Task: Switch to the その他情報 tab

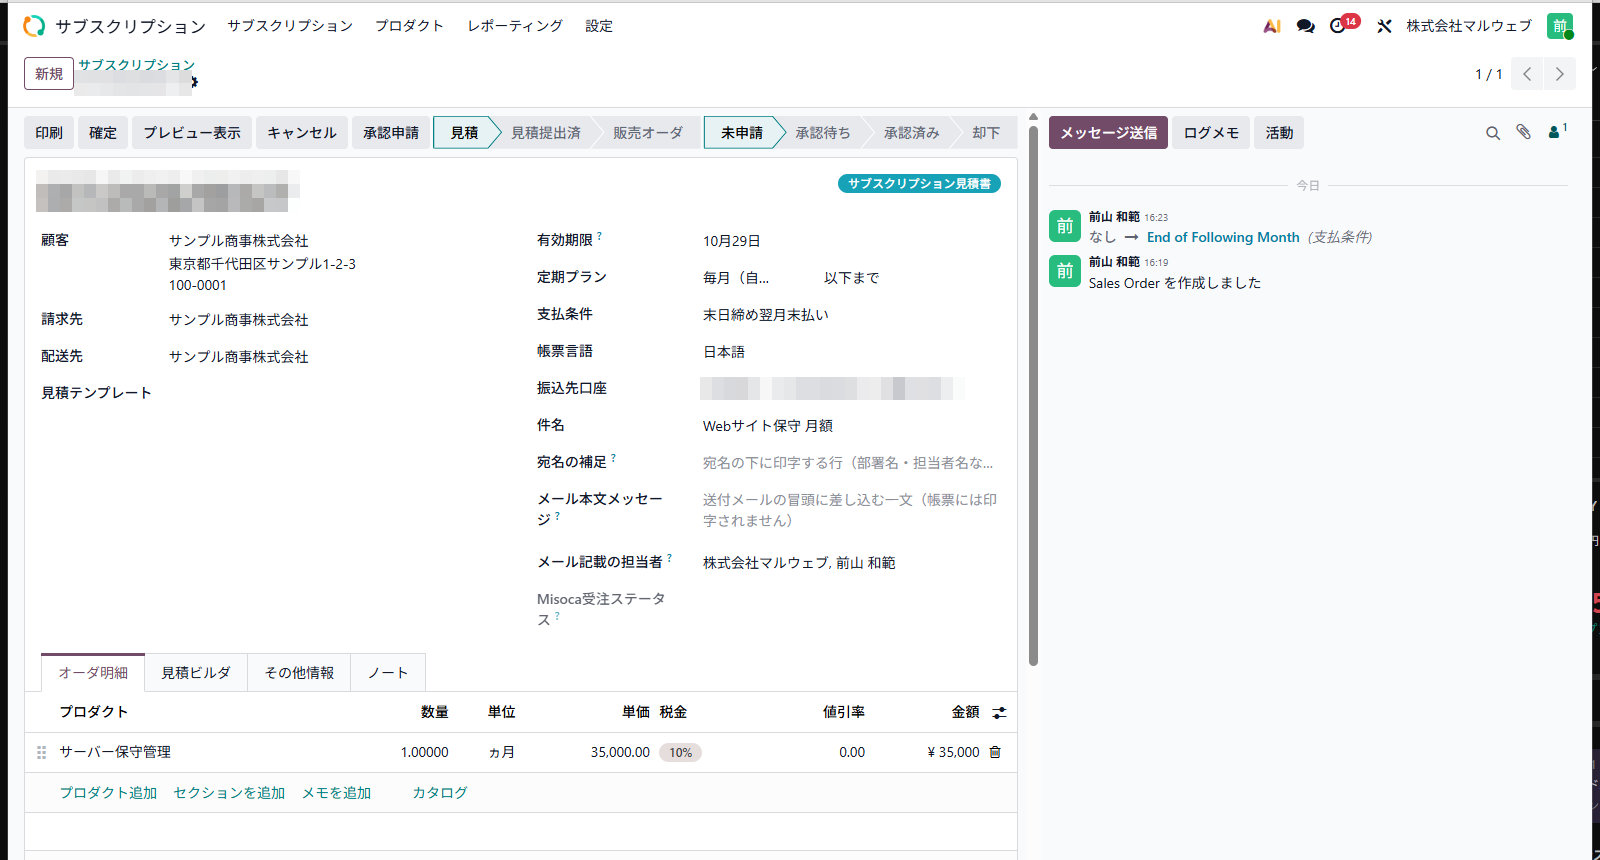Action: pyautogui.click(x=299, y=673)
